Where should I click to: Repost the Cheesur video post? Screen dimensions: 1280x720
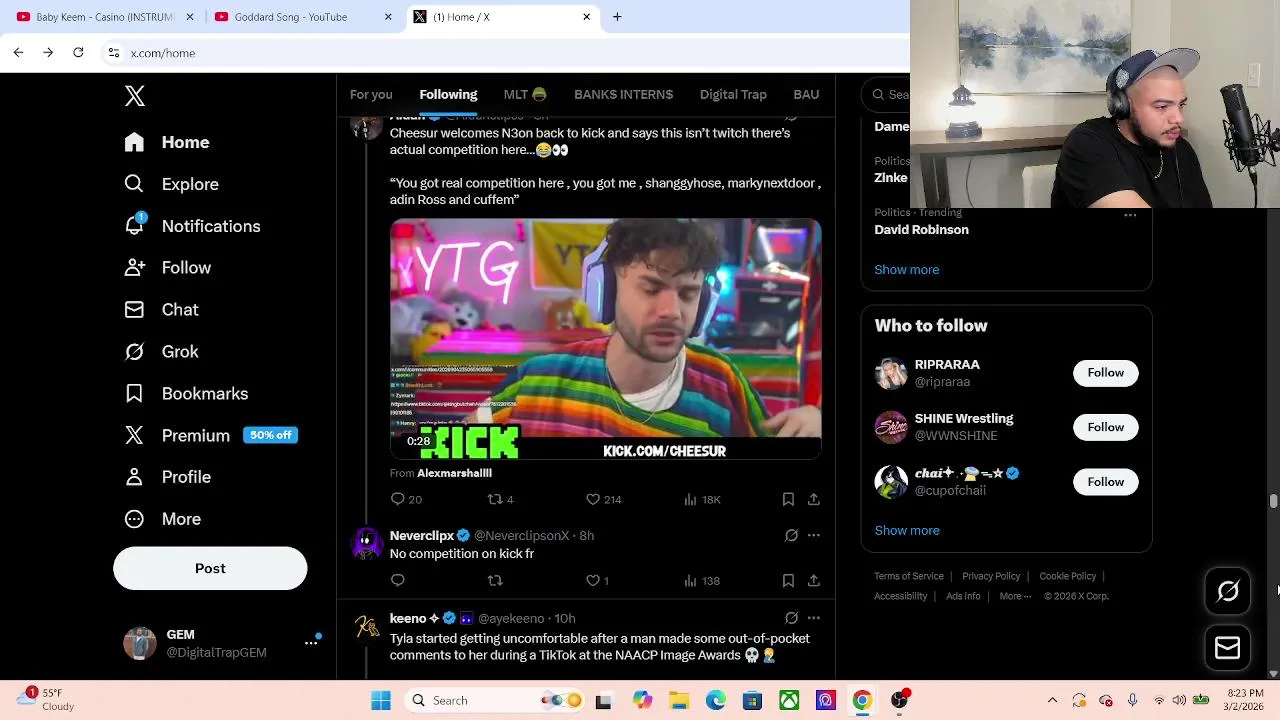500,499
